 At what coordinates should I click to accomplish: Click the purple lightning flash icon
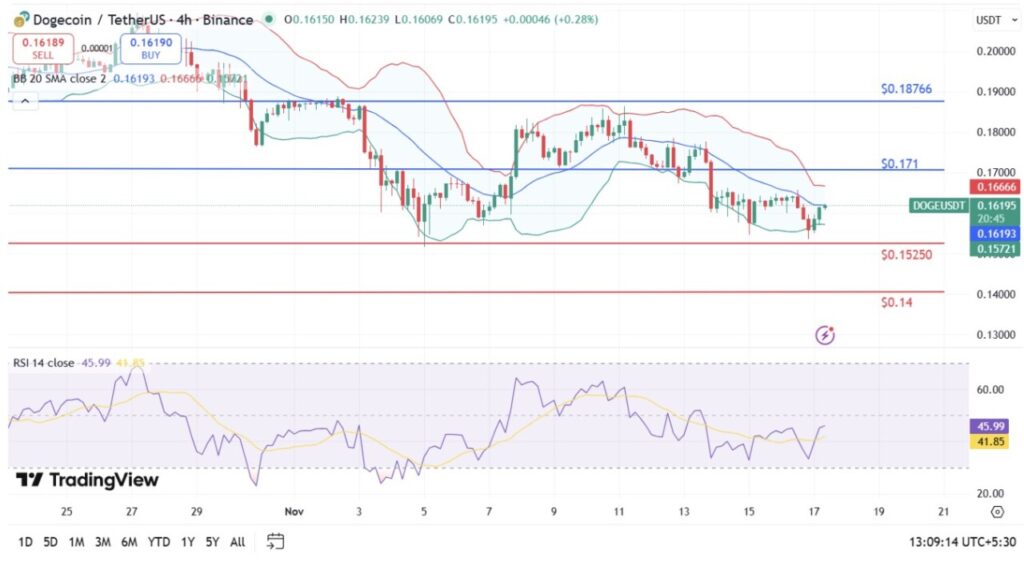(825, 335)
